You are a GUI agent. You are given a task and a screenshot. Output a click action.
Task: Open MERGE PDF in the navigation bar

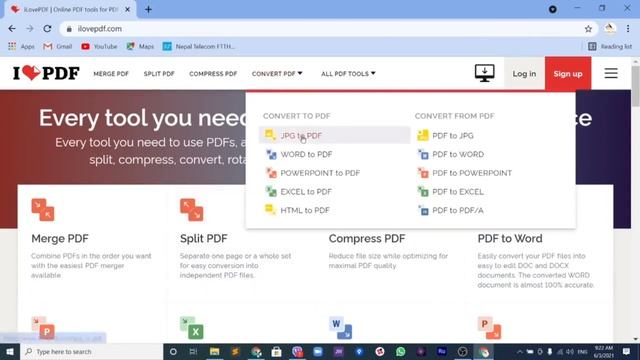[x=111, y=74]
